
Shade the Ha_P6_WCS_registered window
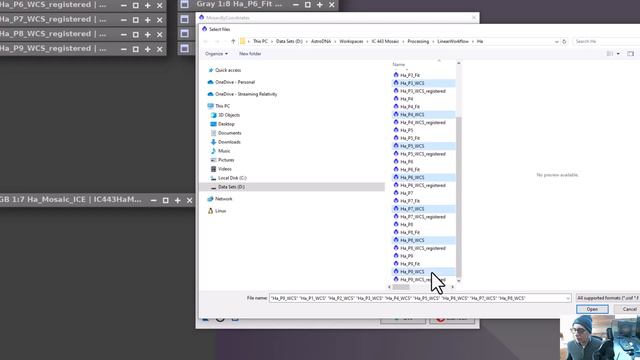click(124, 6)
